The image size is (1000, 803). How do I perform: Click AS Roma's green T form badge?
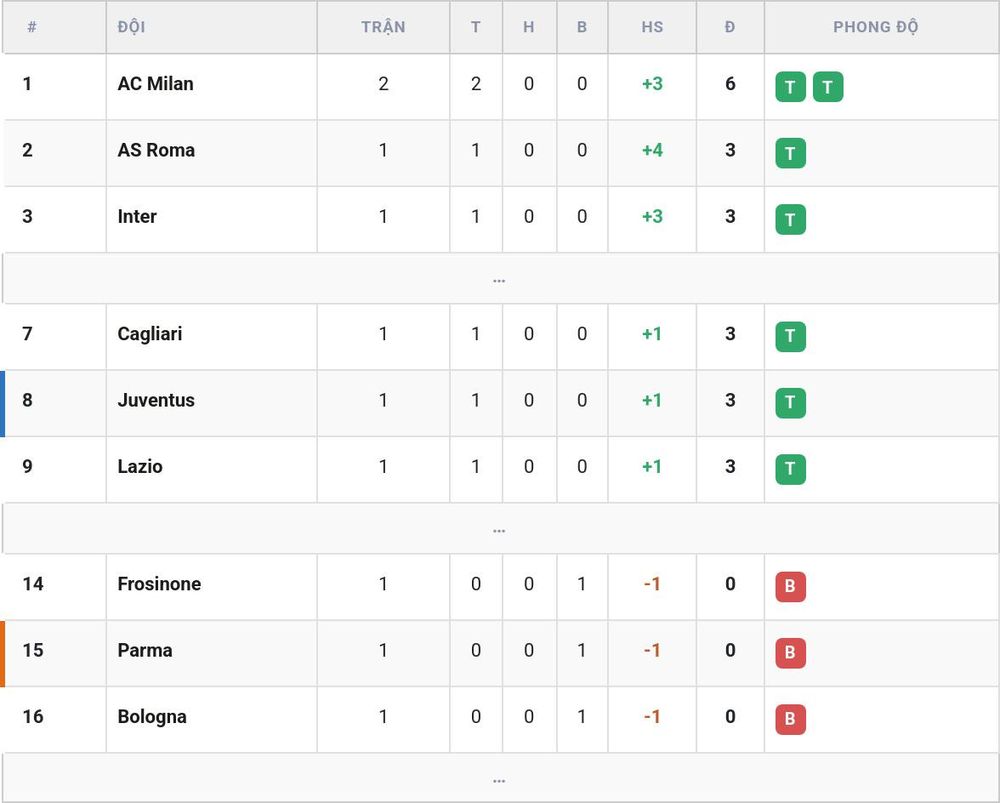(x=790, y=153)
